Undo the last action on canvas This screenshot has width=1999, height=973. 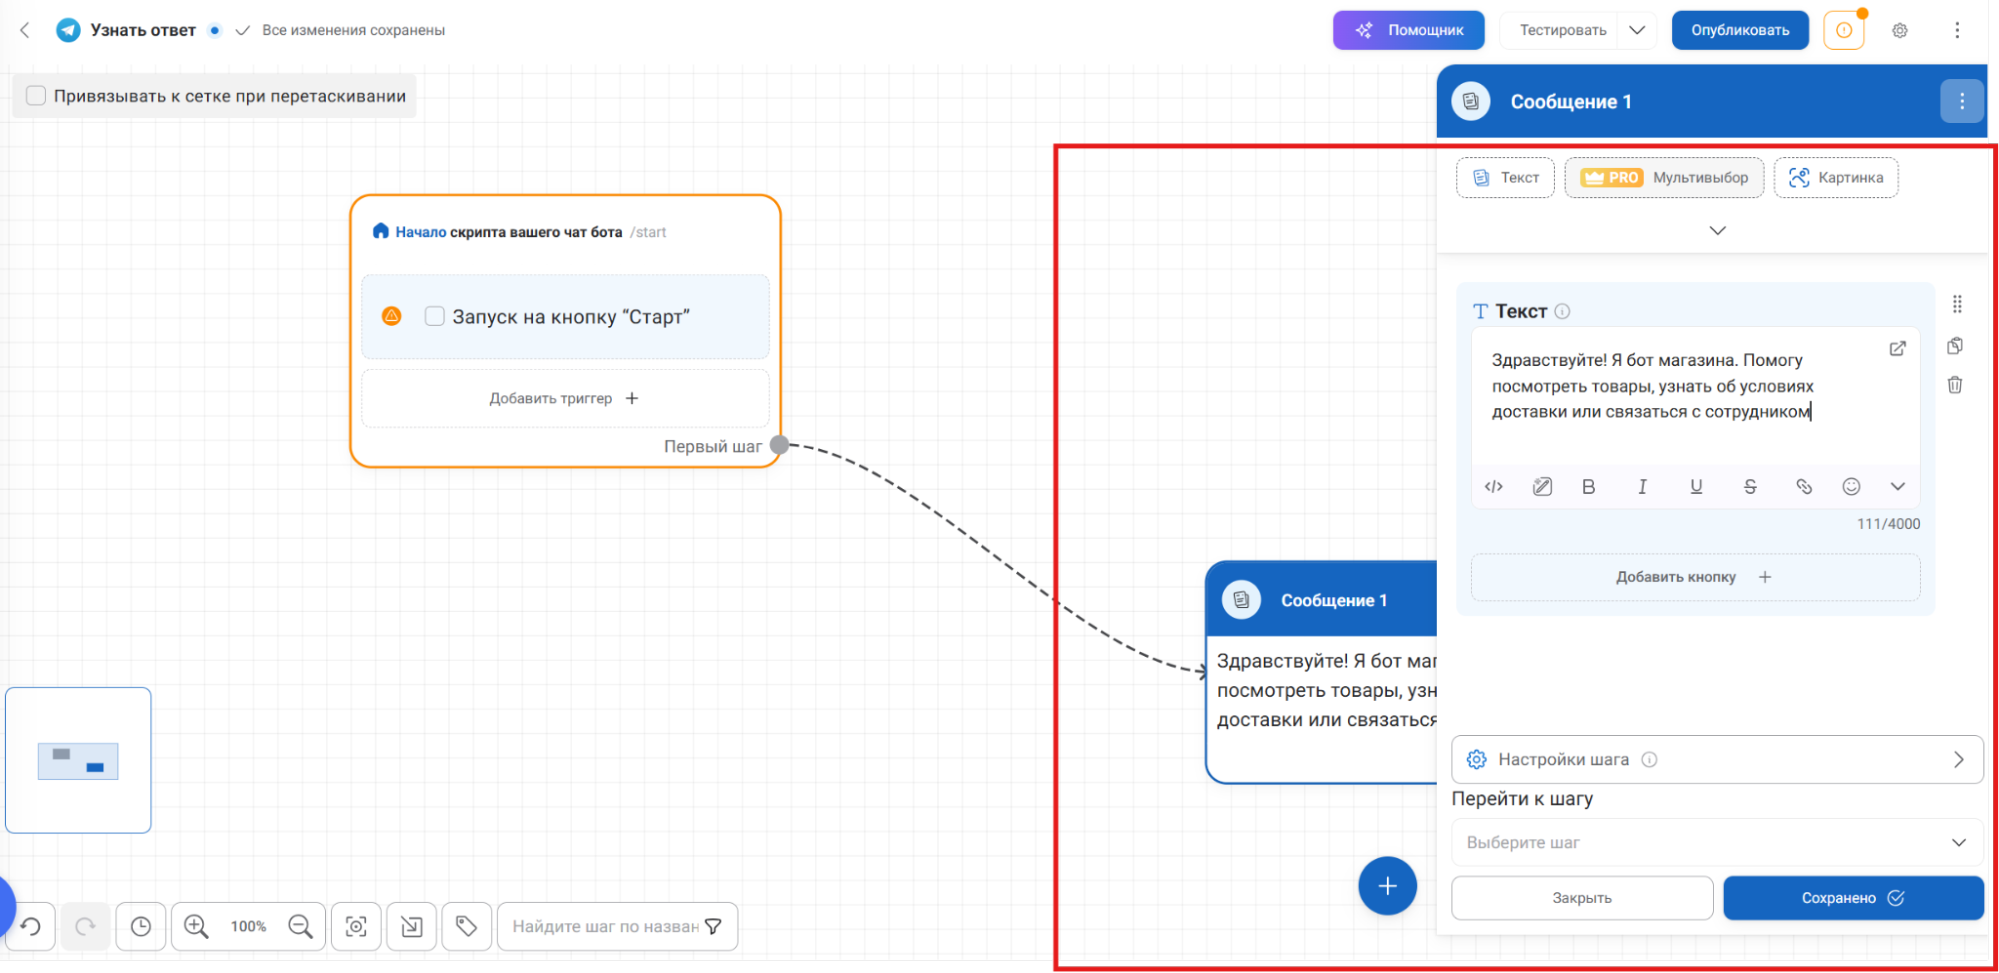pos(31,927)
